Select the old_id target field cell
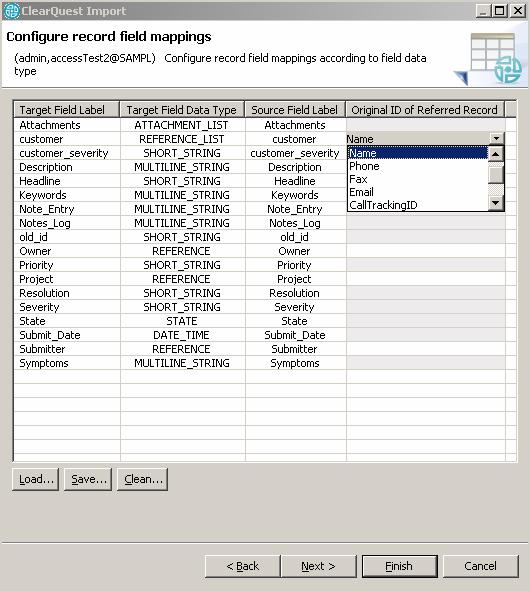530x591 pixels. [x=67, y=237]
